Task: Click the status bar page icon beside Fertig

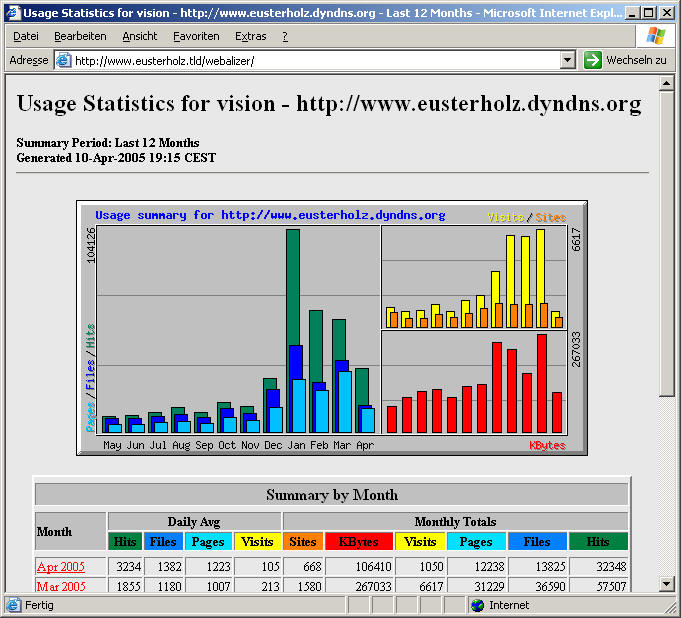Action: pyautogui.click(x=14, y=605)
